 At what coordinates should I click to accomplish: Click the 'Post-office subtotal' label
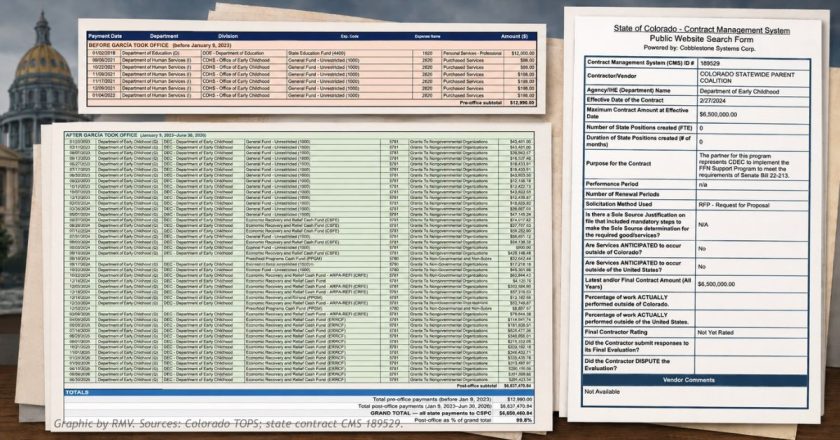pyautogui.click(x=477, y=385)
